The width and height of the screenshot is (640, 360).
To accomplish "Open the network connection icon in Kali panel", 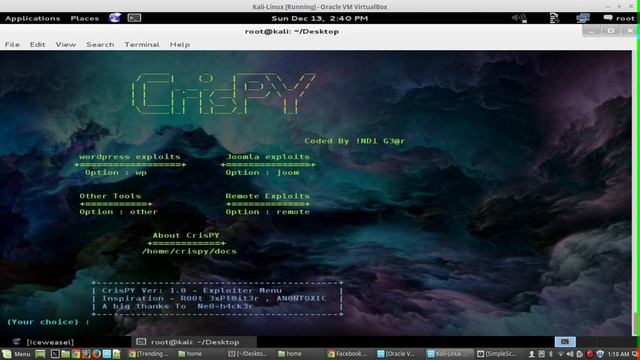I will pyautogui.click(x=554, y=18).
